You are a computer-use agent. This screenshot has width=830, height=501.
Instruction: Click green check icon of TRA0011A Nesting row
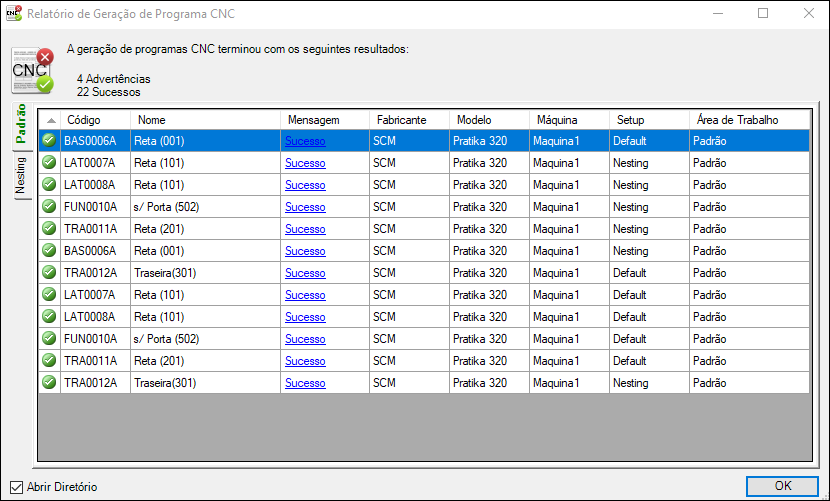click(x=49, y=228)
